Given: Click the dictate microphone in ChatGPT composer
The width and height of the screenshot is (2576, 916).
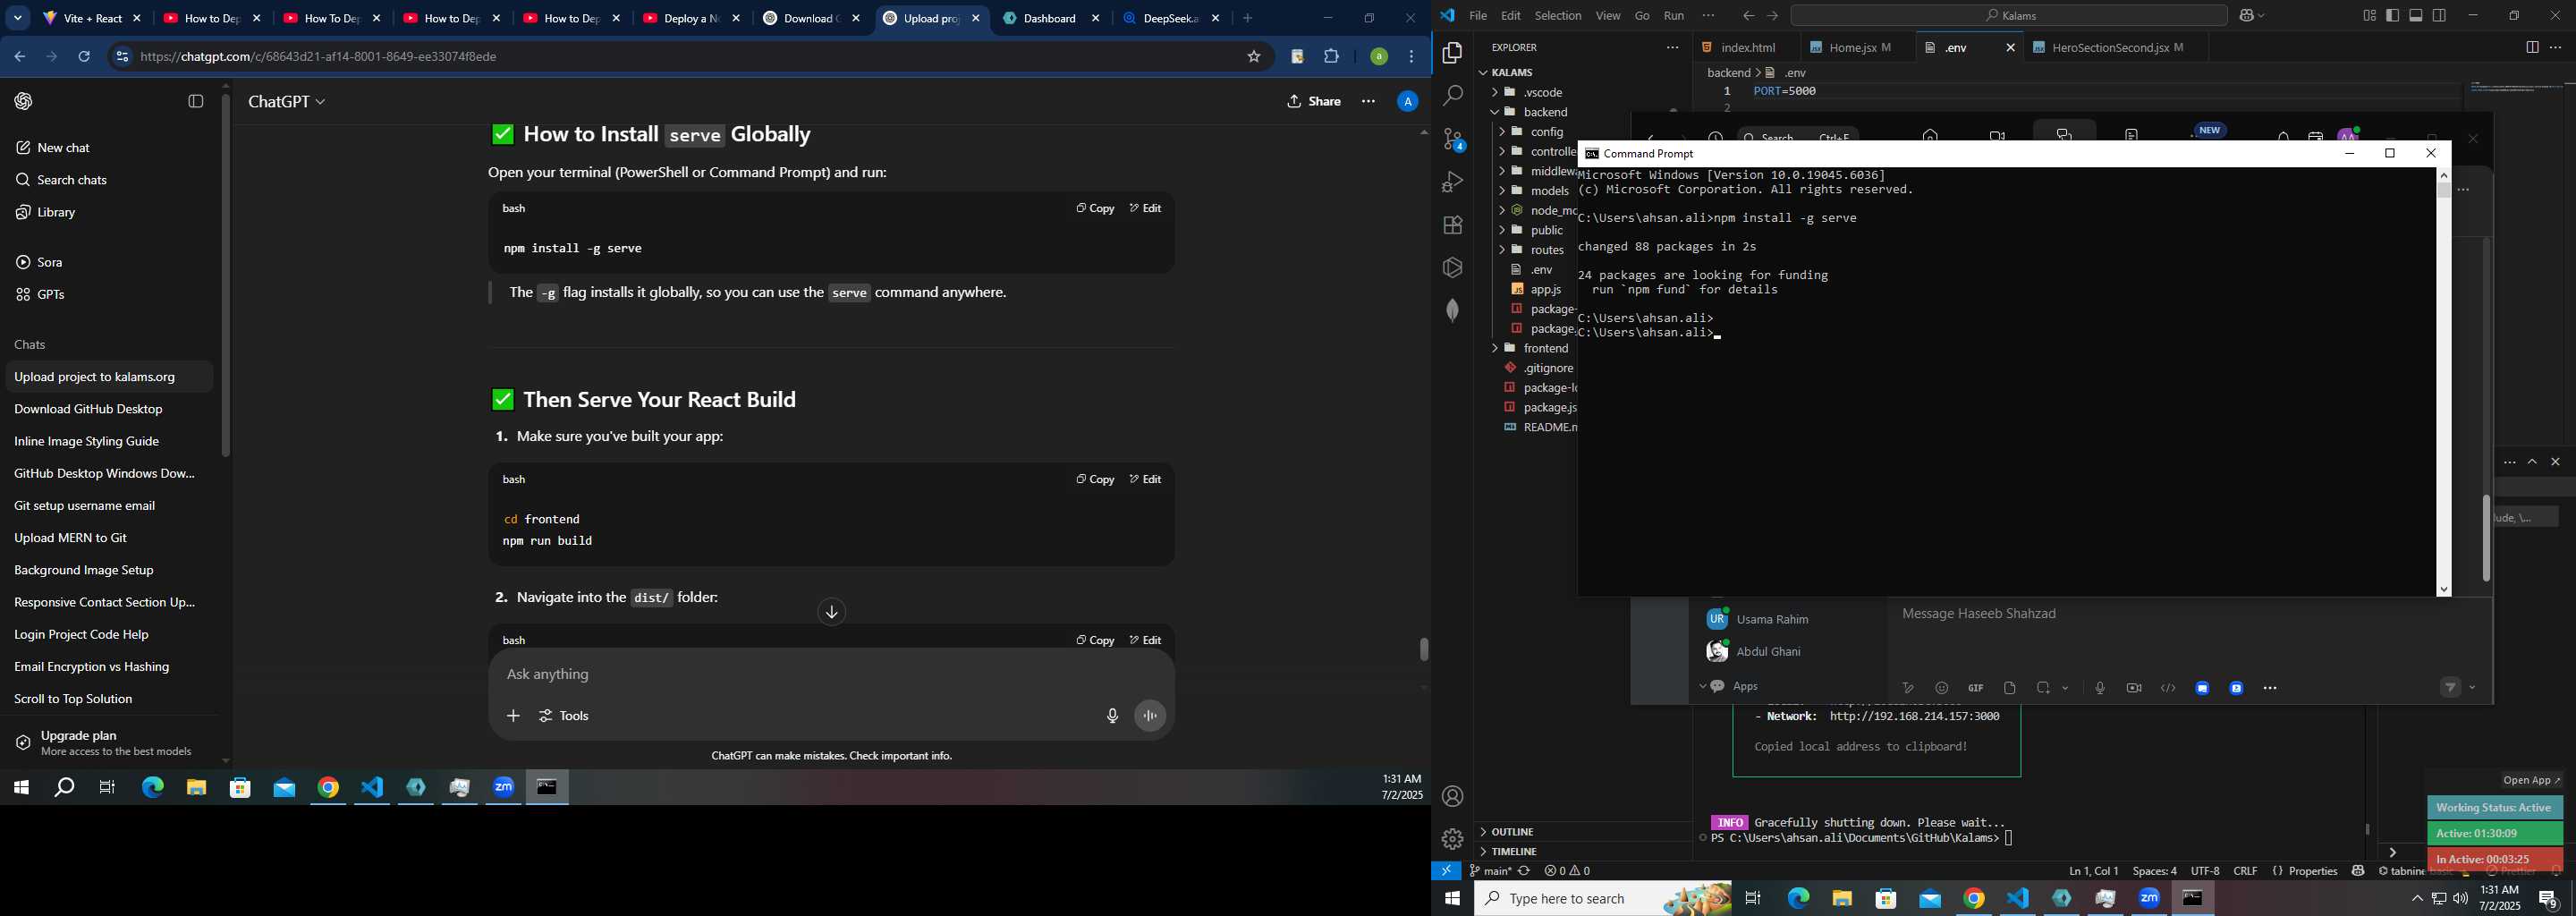Looking at the screenshot, I should pyautogui.click(x=1112, y=716).
